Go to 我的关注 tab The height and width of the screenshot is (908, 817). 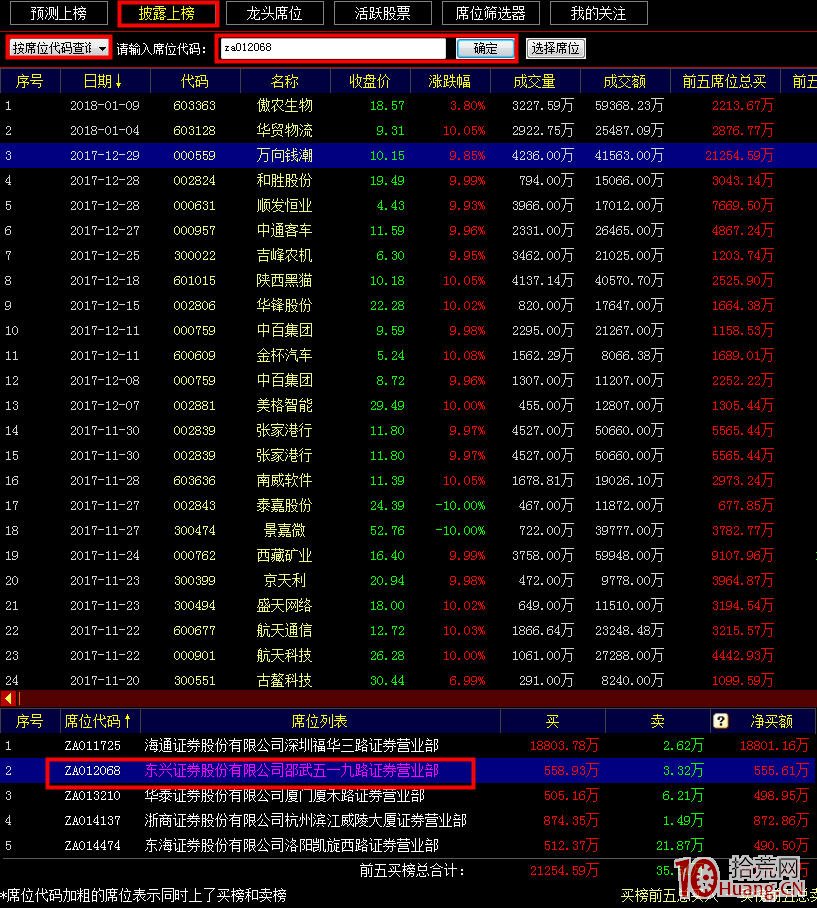point(599,13)
